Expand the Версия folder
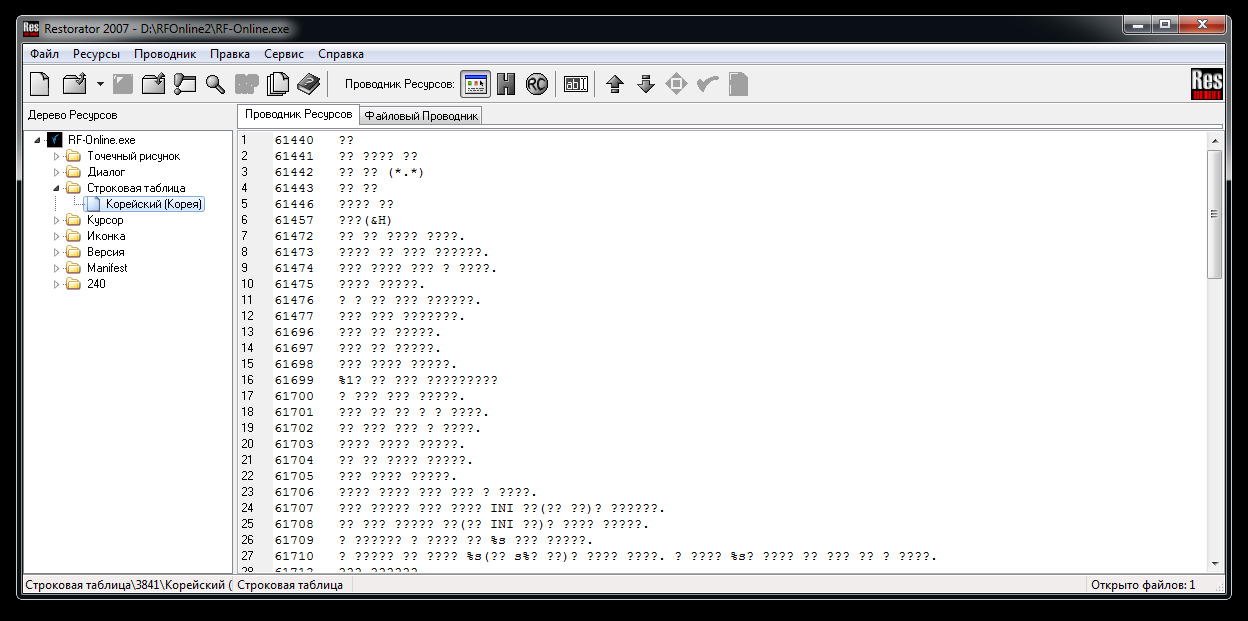The image size is (1248, 621). pos(57,252)
